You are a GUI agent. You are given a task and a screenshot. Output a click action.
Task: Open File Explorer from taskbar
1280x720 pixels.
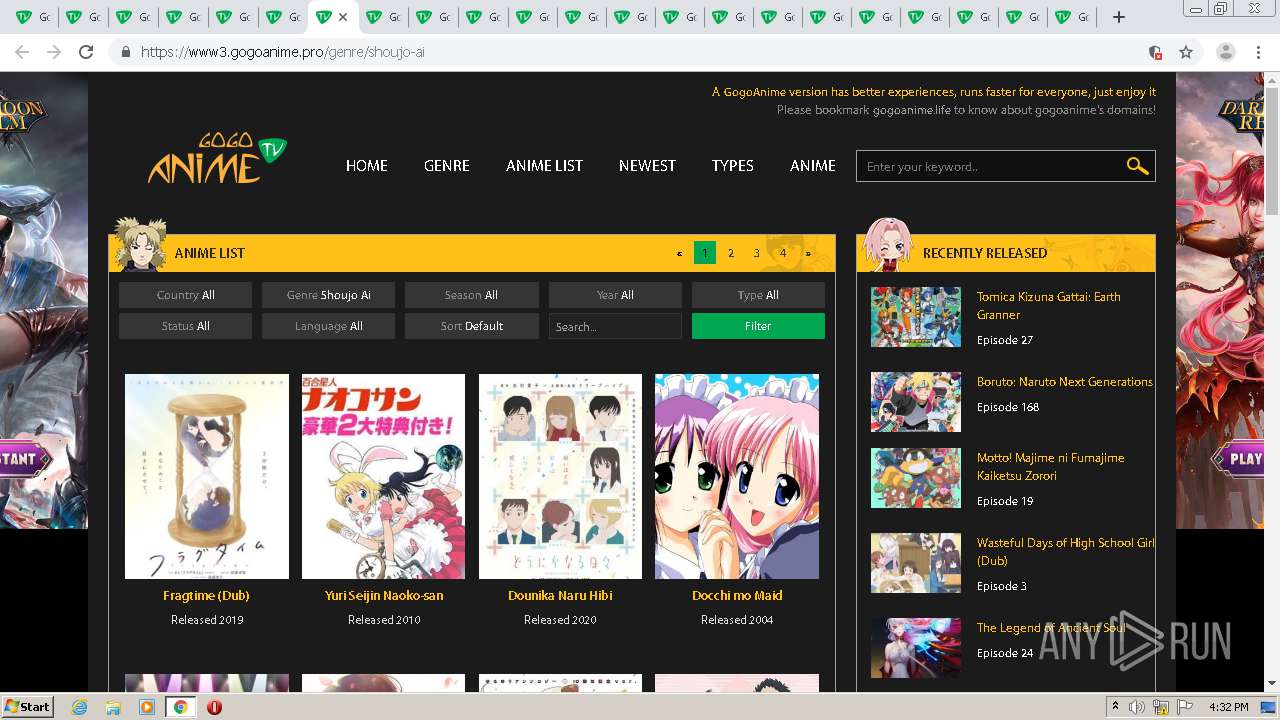113,707
